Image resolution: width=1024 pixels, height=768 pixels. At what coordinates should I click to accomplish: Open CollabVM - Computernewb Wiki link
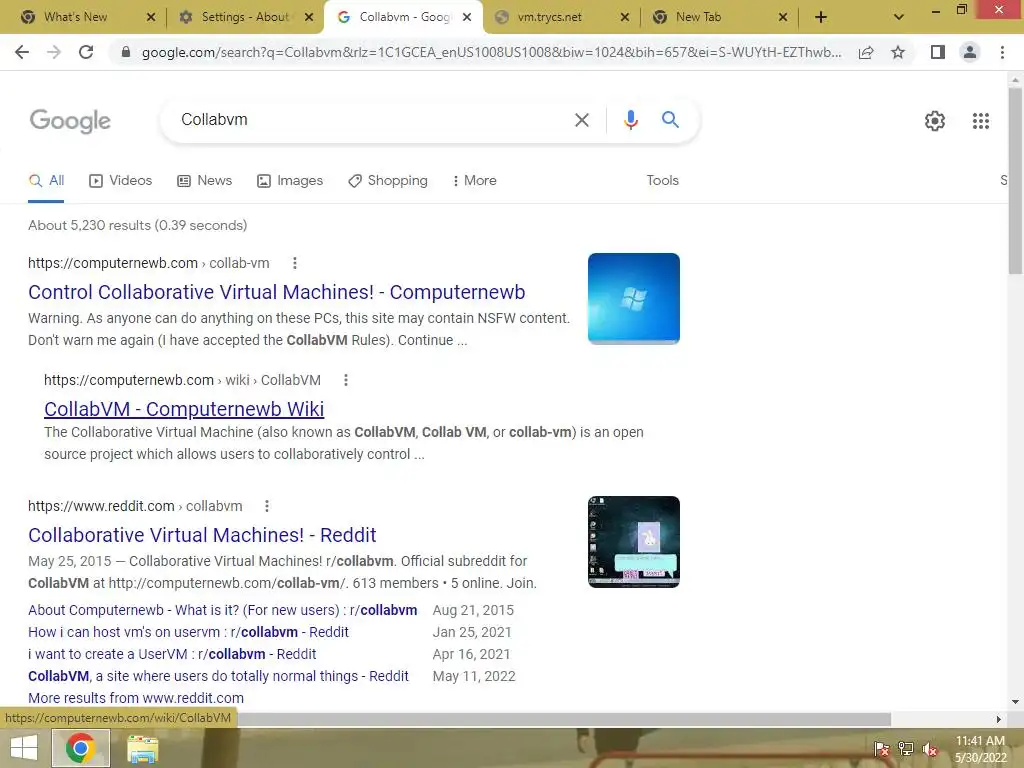[x=184, y=409]
